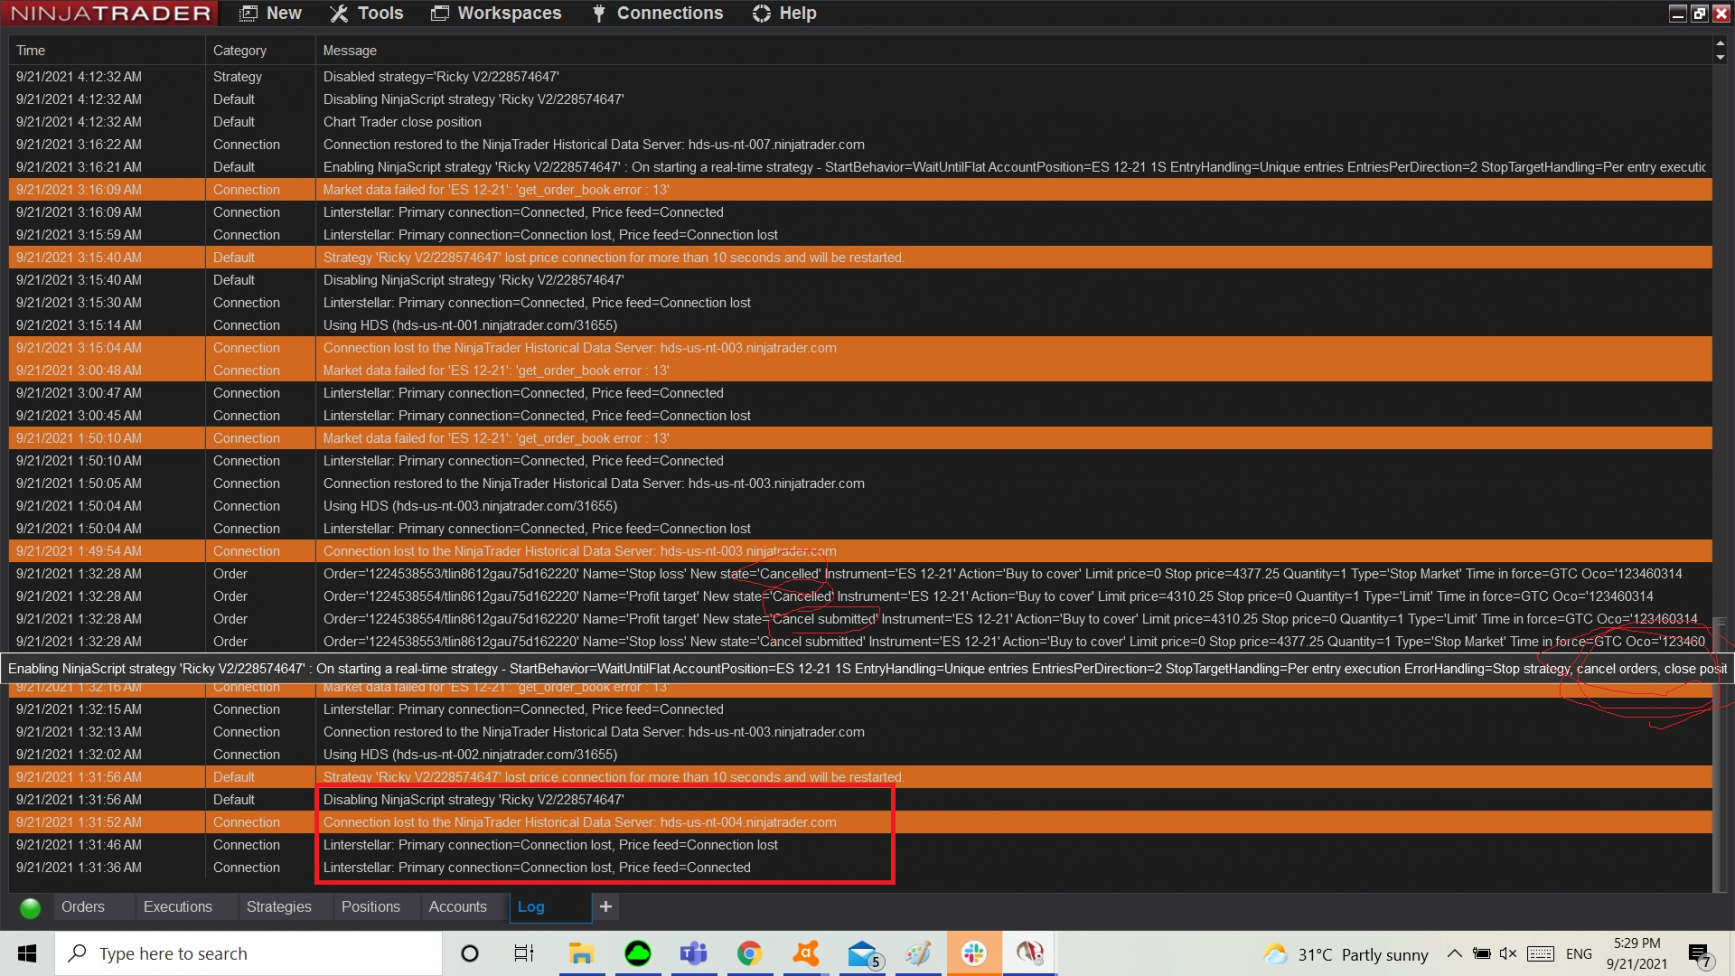Open the weather widget showing 31°C
This screenshot has height=976, width=1735.
pyautogui.click(x=1346, y=954)
